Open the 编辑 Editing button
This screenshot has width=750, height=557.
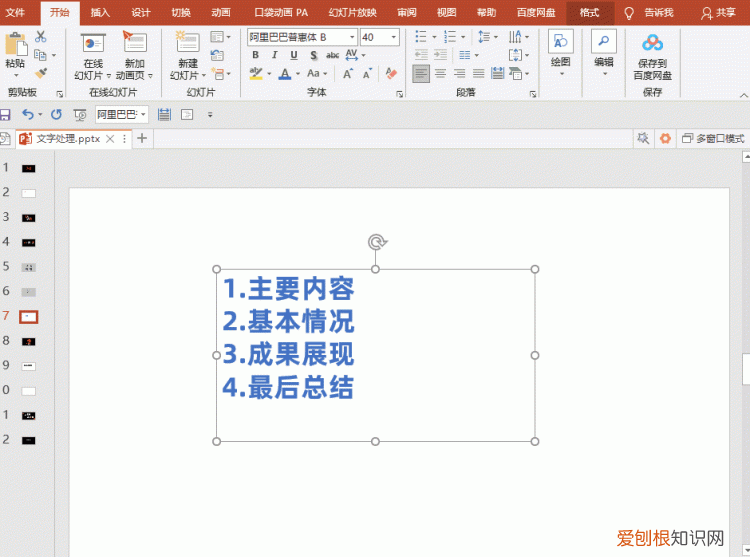pyautogui.click(x=604, y=54)
